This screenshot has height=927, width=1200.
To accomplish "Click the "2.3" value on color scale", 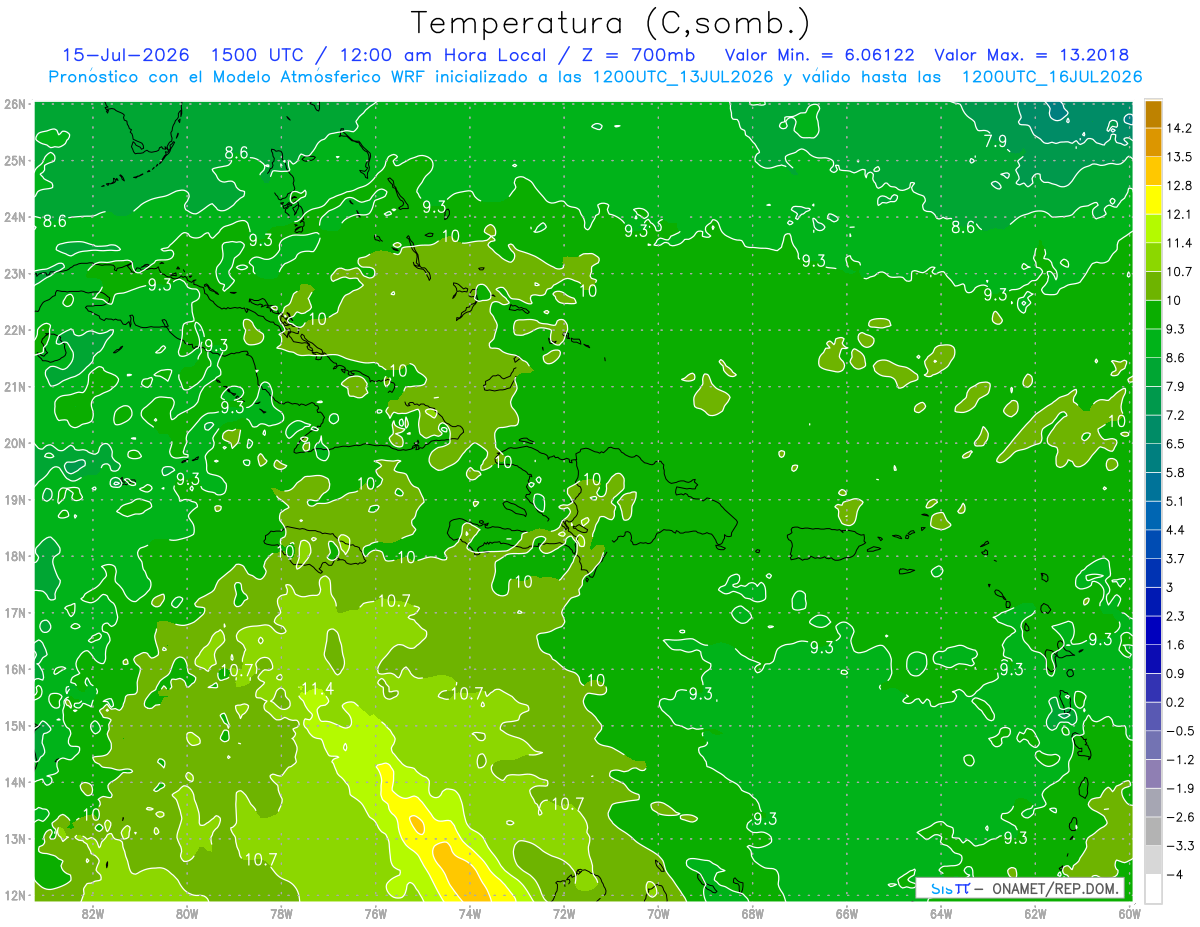I will [1176, 616].
